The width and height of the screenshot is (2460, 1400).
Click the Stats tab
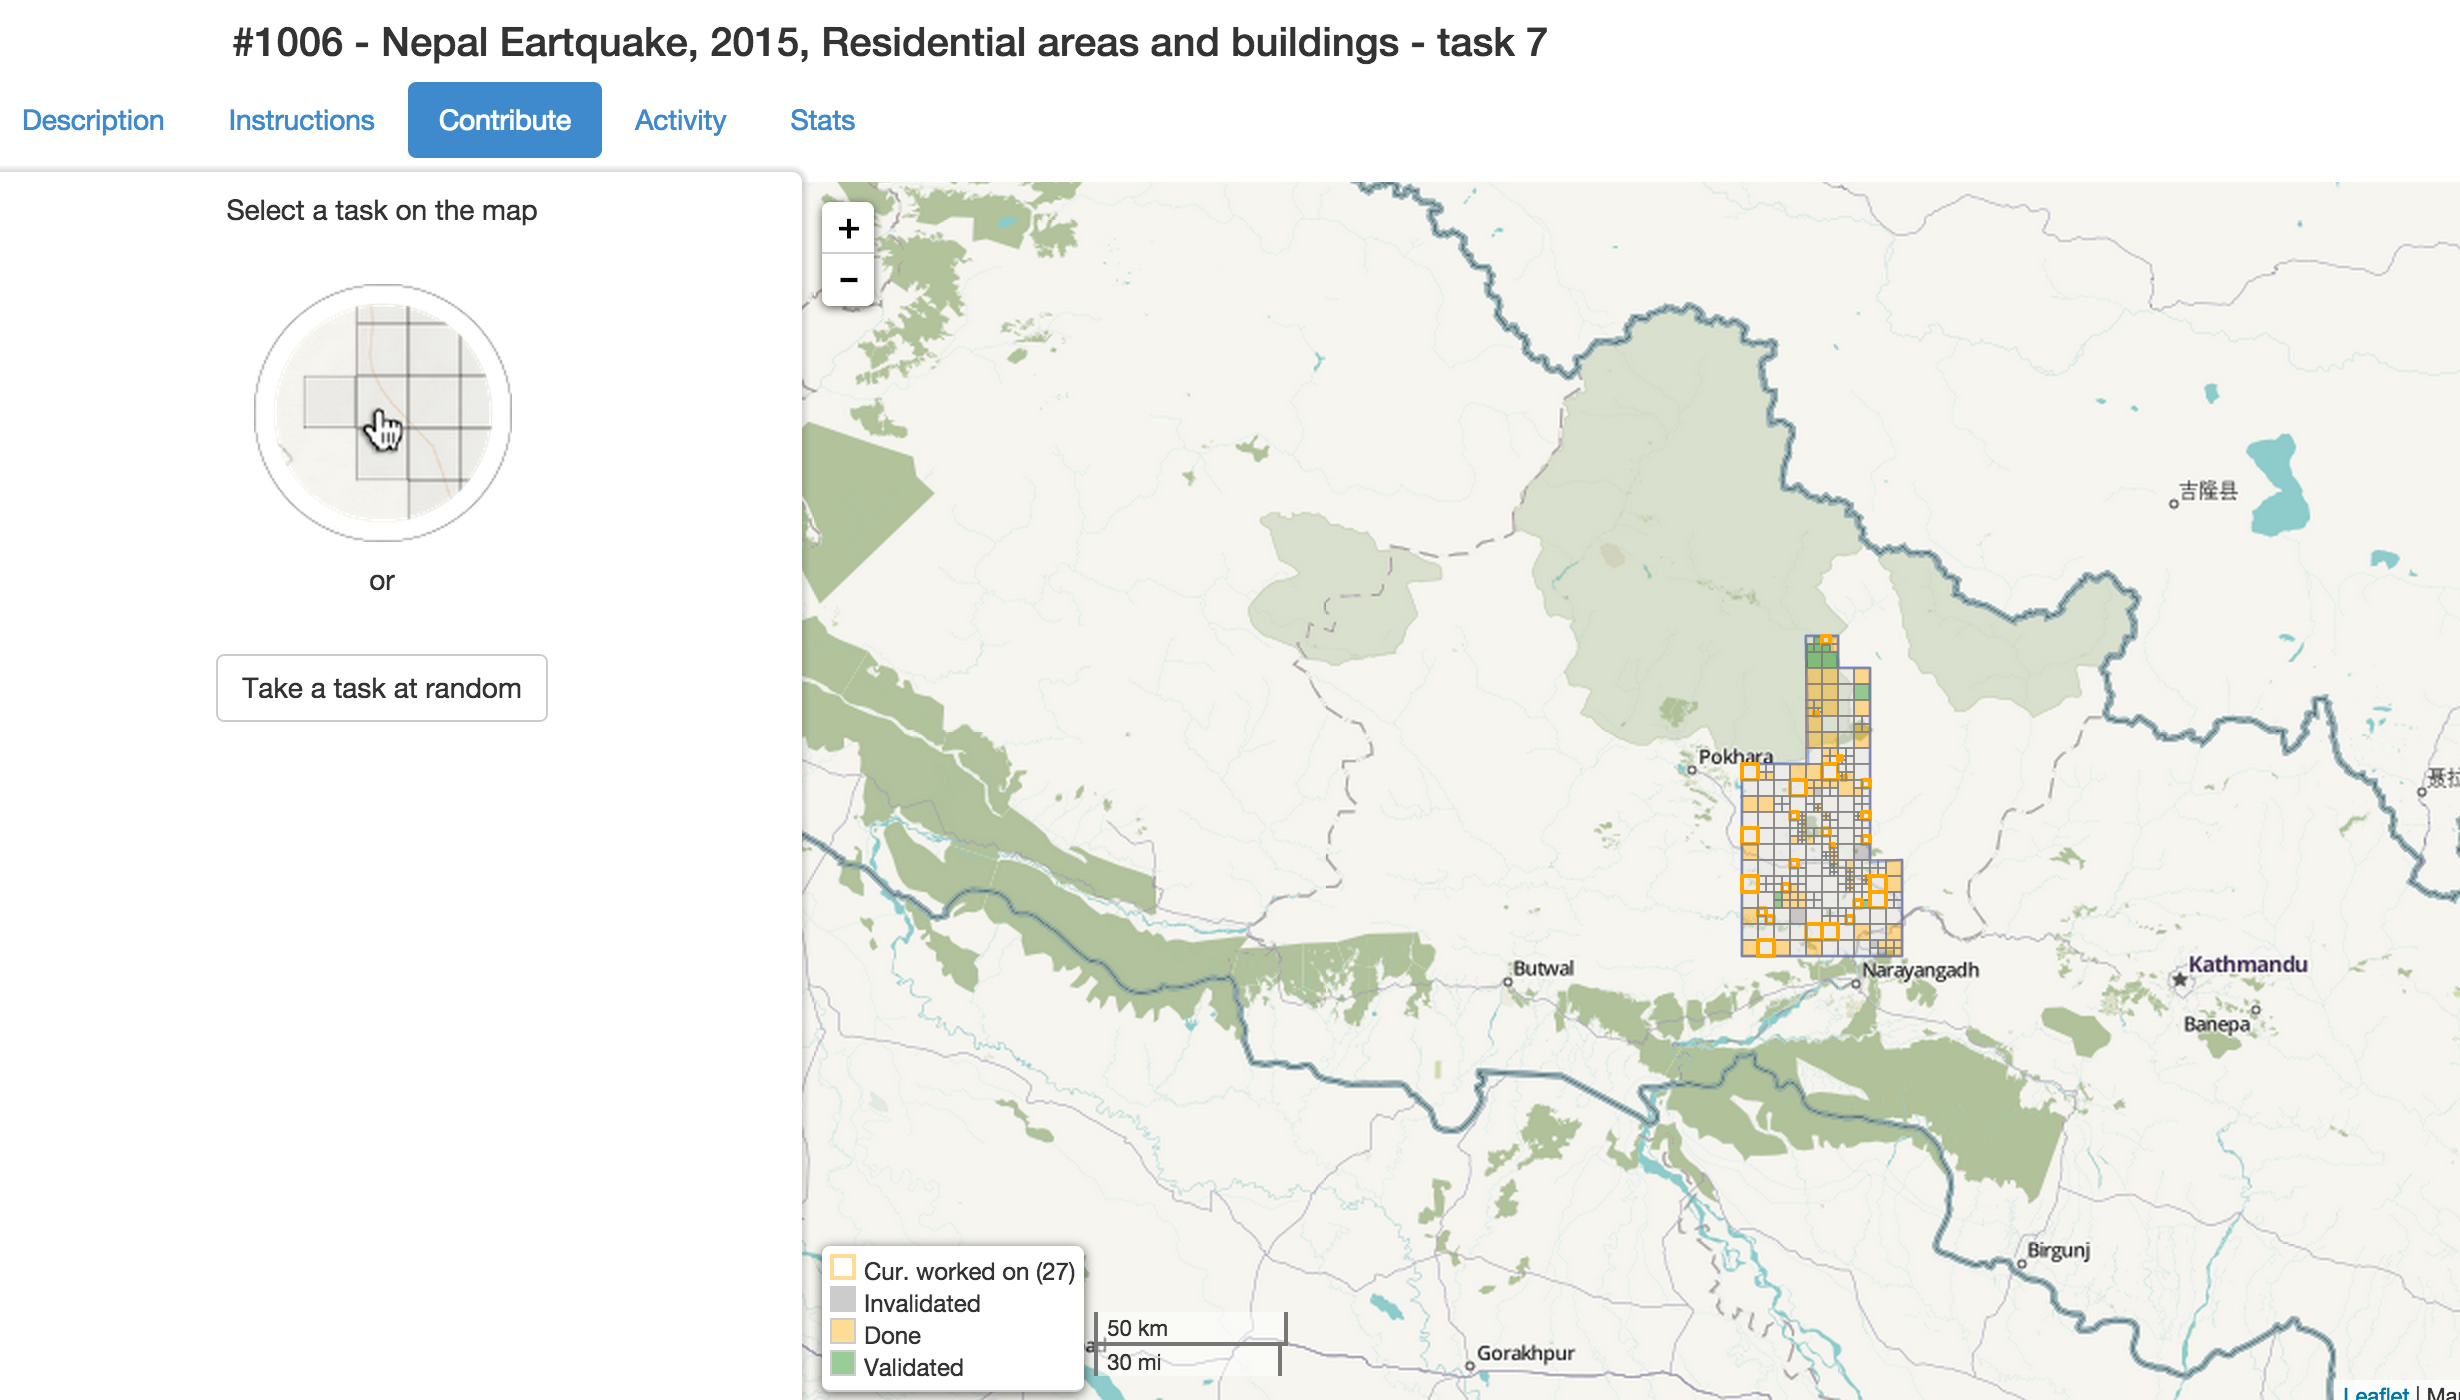821,120
